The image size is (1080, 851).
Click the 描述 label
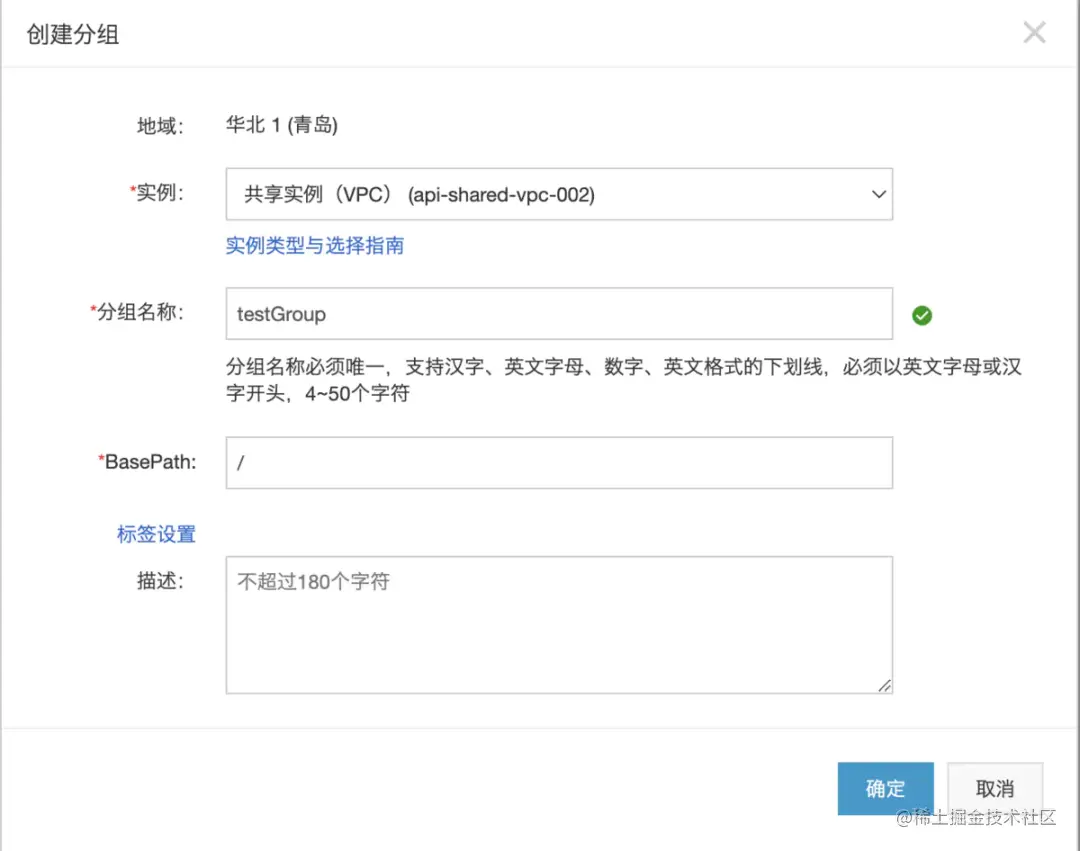160,581
